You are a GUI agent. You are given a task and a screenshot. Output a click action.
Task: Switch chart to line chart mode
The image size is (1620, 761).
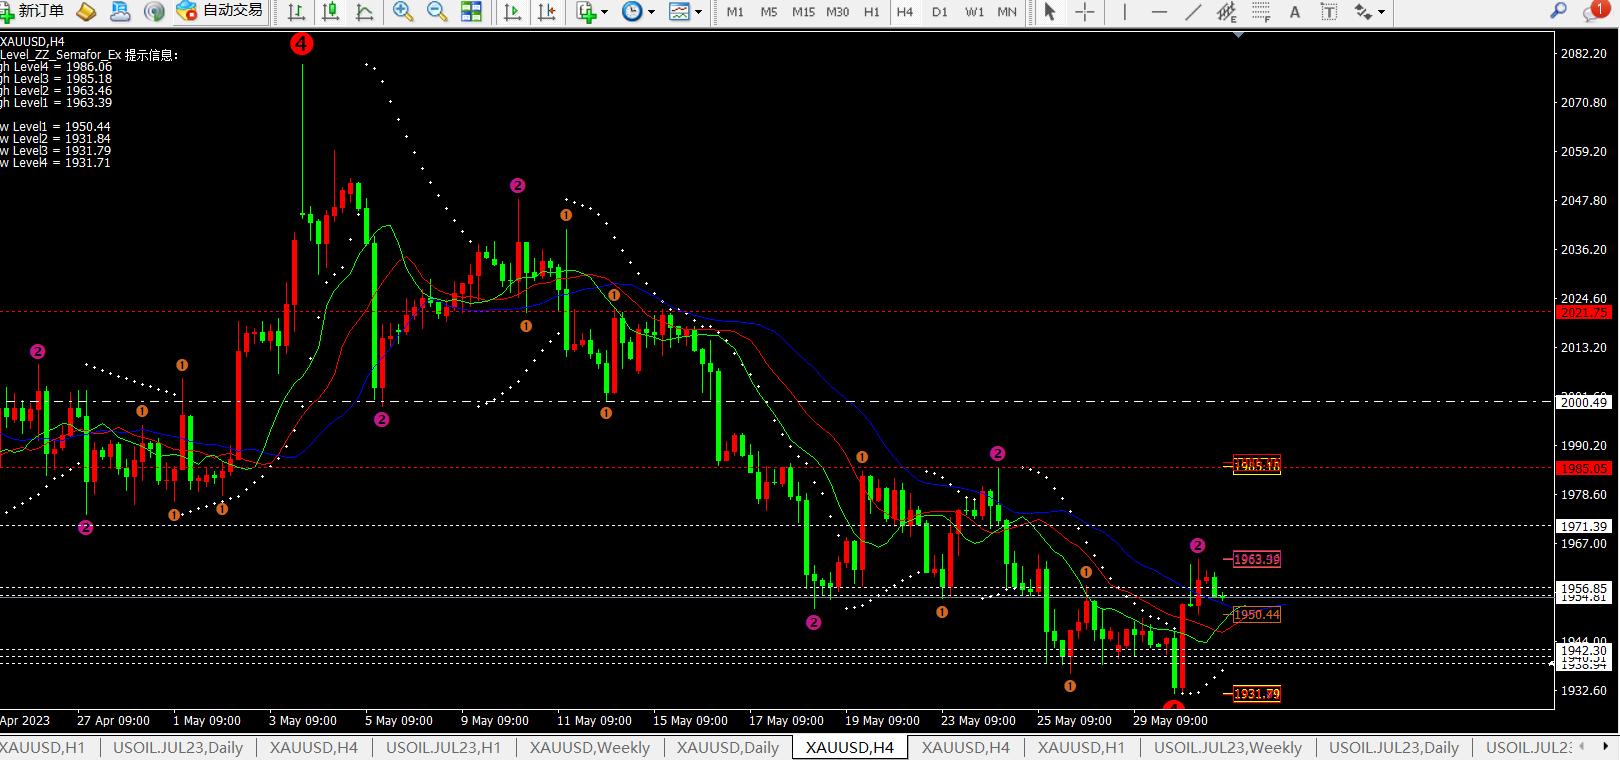(365, 12)
